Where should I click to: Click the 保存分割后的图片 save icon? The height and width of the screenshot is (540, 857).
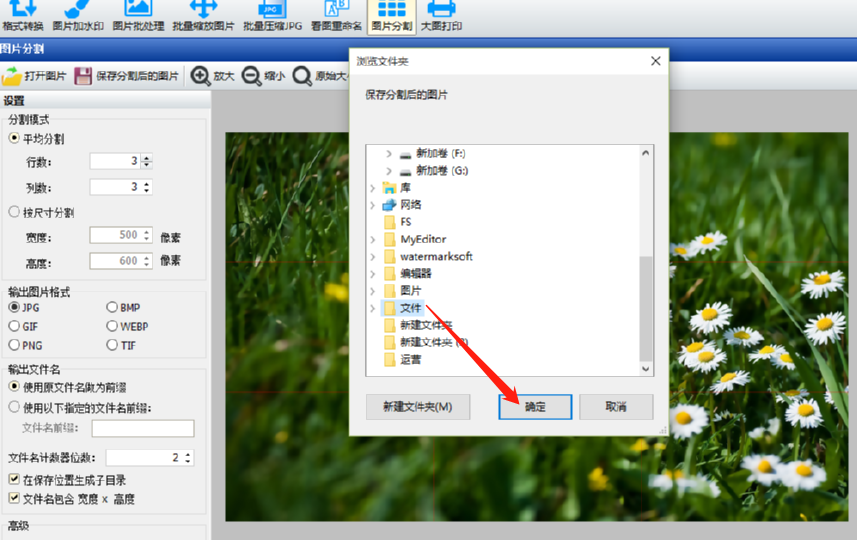(83, 76)
